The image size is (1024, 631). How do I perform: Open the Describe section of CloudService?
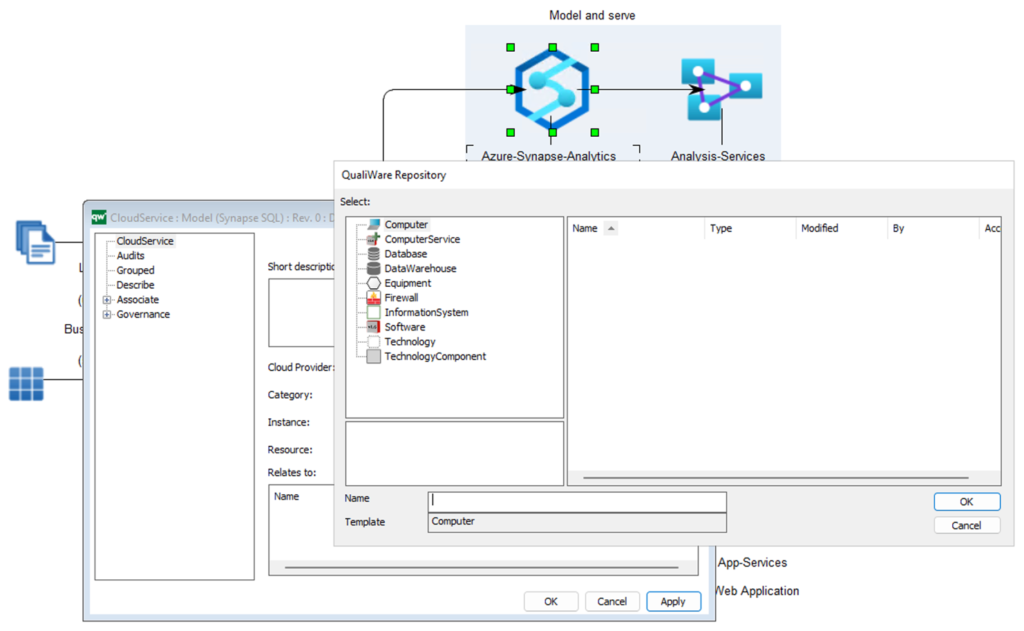(x=136, y=285)
